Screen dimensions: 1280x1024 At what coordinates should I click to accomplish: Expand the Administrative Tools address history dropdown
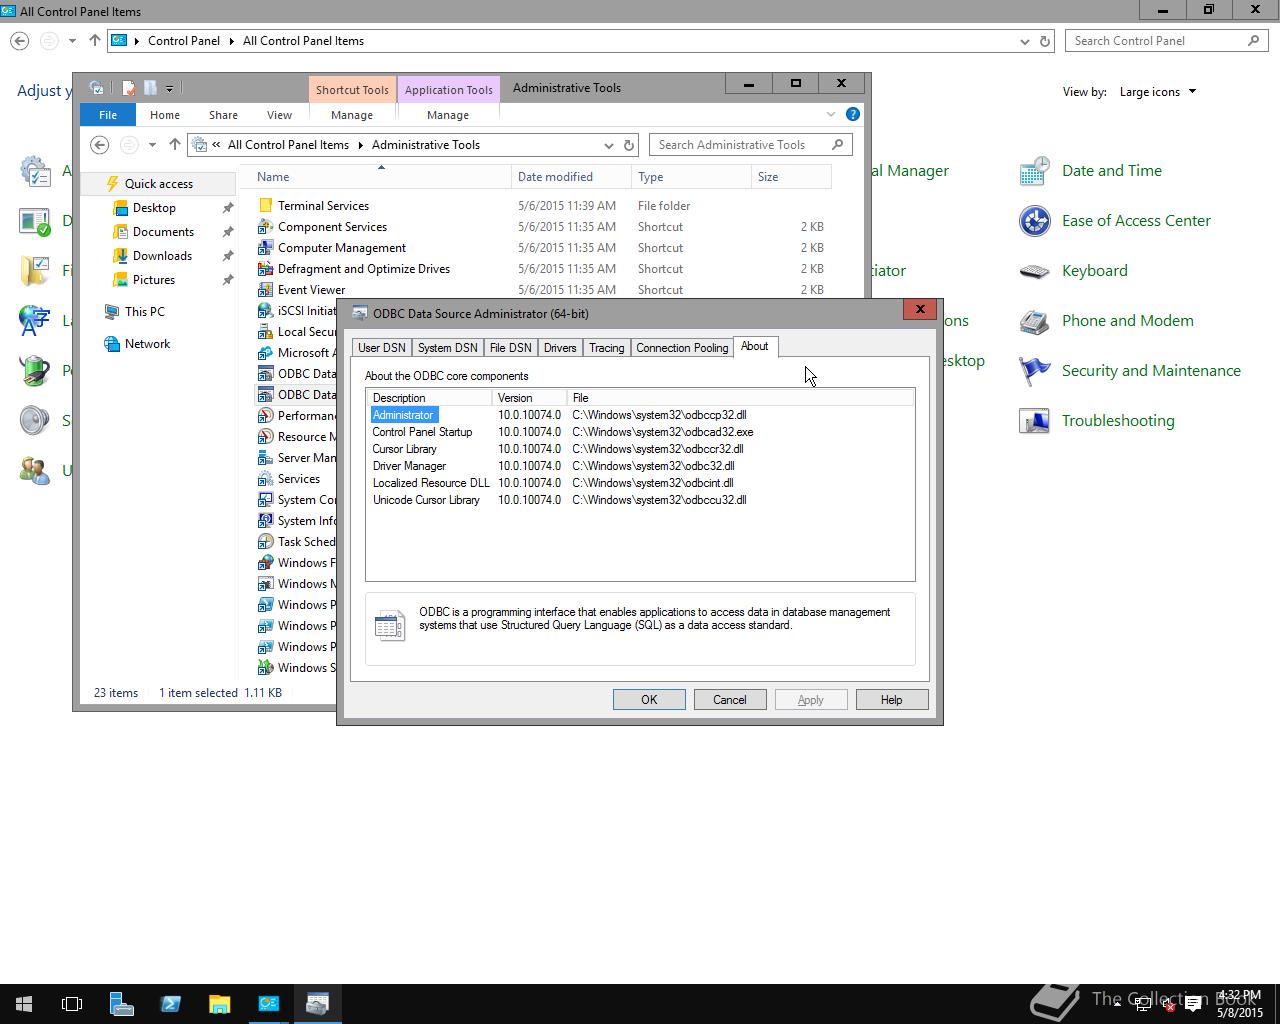click(608, 145)
